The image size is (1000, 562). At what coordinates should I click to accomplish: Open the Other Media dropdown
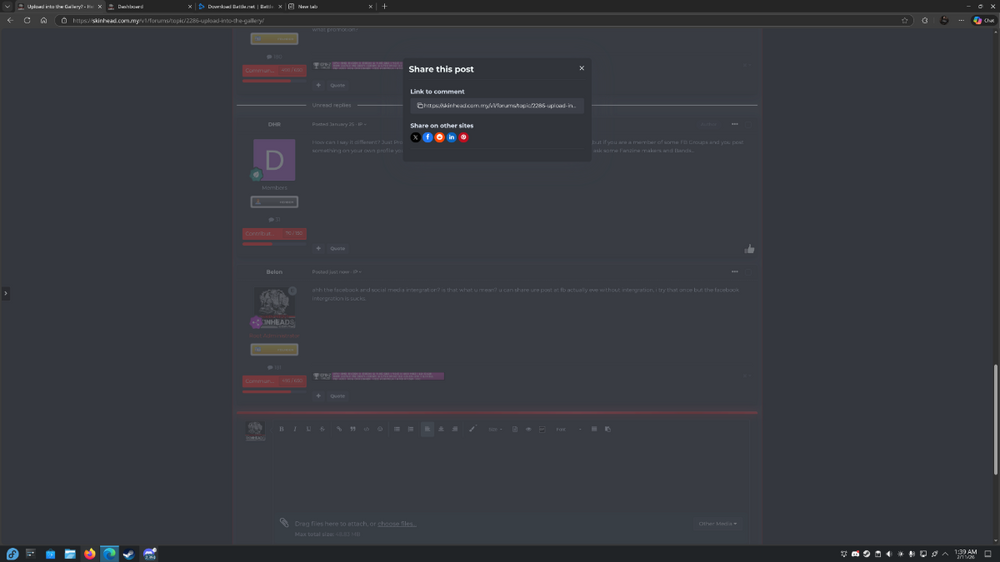coord(718,523)
